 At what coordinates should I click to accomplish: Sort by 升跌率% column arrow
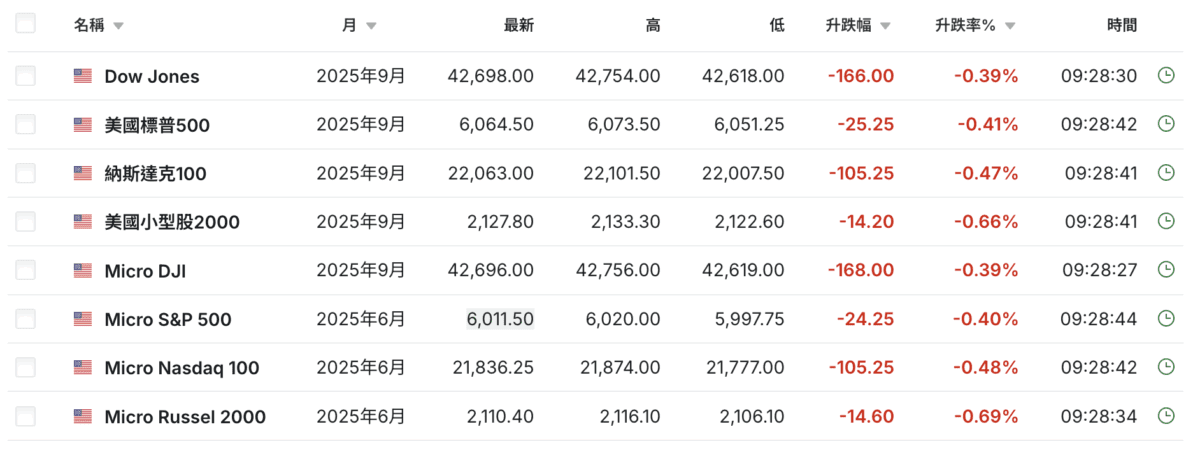coord(1010,27)
